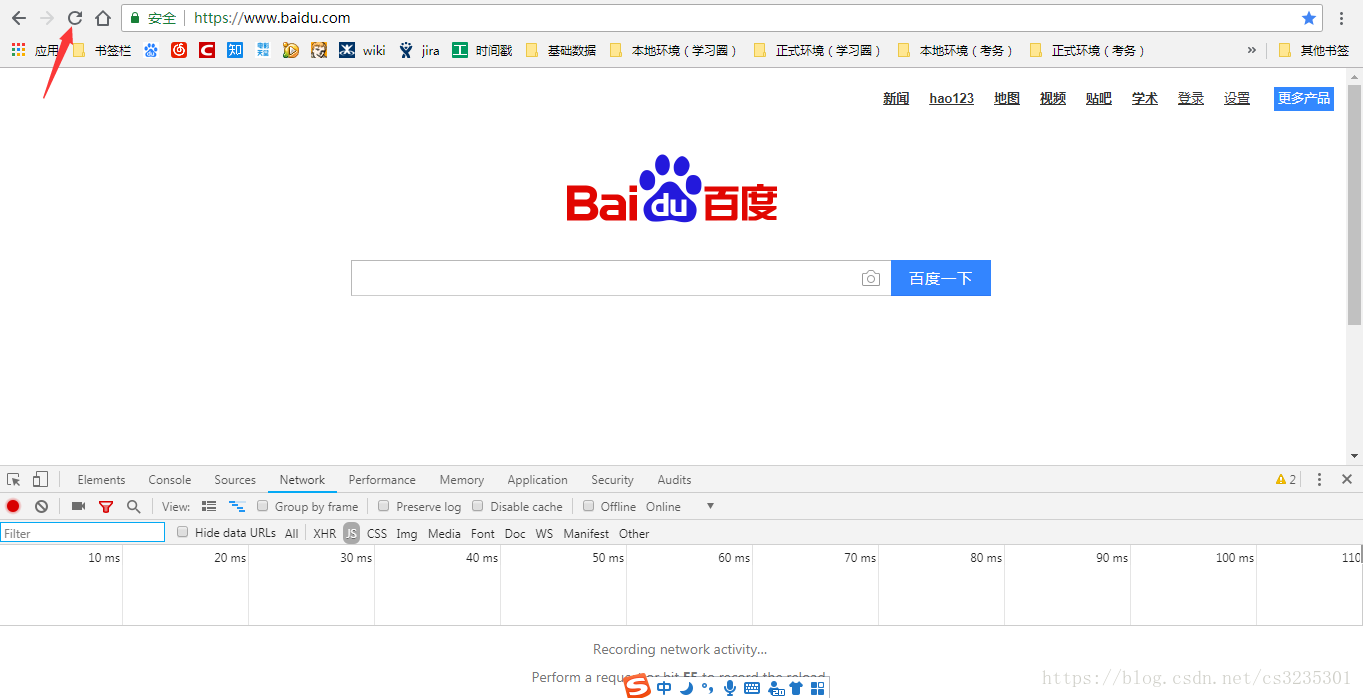Select the CSS request filter
This screenshot has width=1363, height=698.
click(377, 534)
